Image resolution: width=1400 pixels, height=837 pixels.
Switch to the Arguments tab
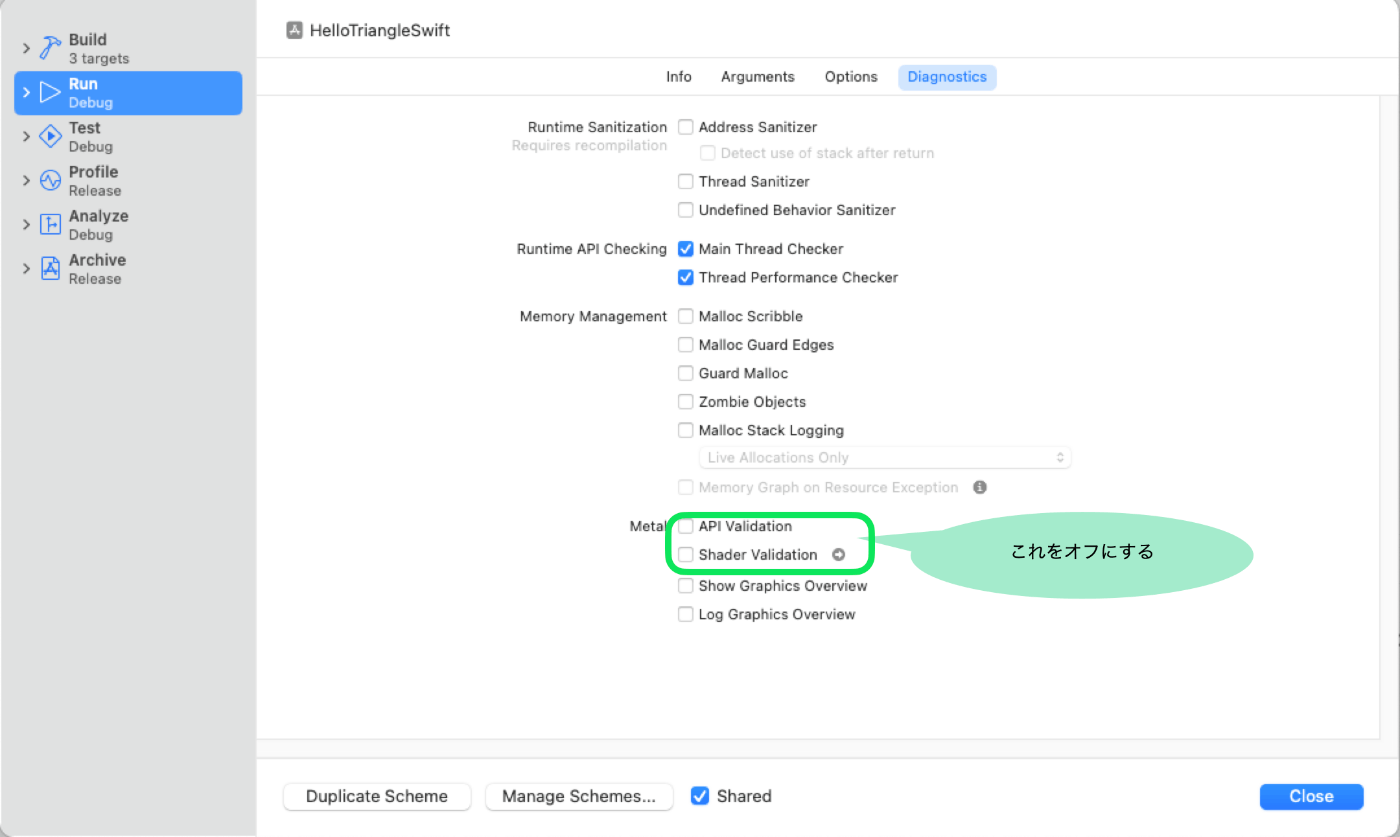click(x=758, y=77)
